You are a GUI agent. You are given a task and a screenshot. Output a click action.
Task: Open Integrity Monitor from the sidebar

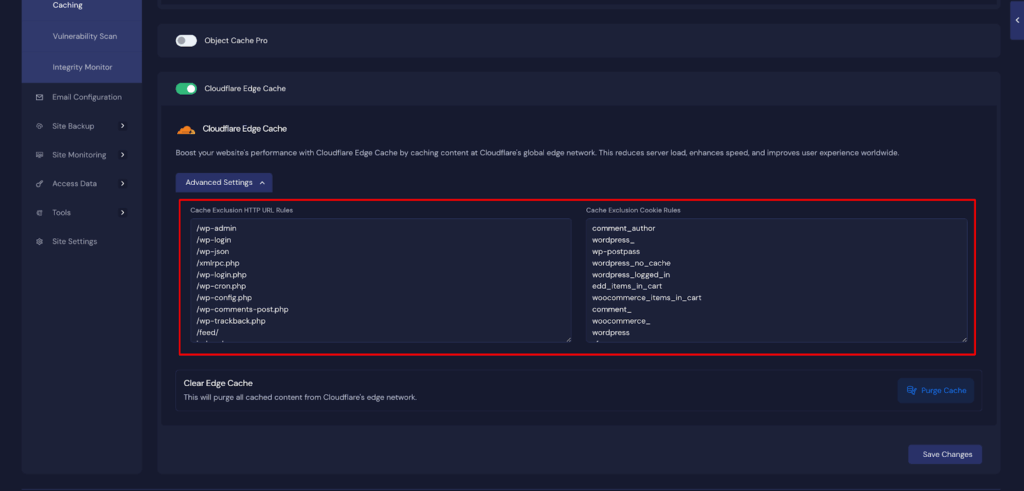pyautogui.click(x=82, y=67)
